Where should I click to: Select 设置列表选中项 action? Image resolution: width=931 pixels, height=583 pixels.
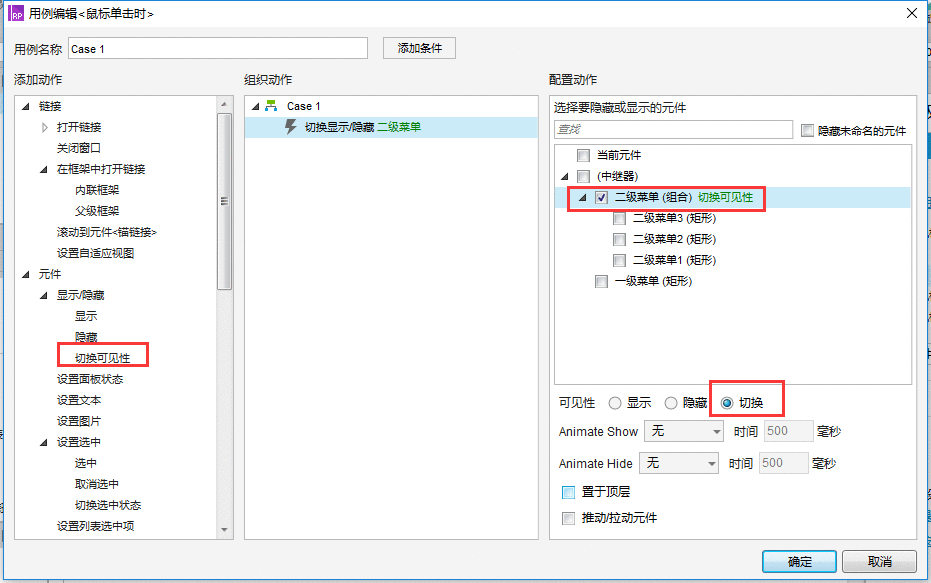point(96,526)
